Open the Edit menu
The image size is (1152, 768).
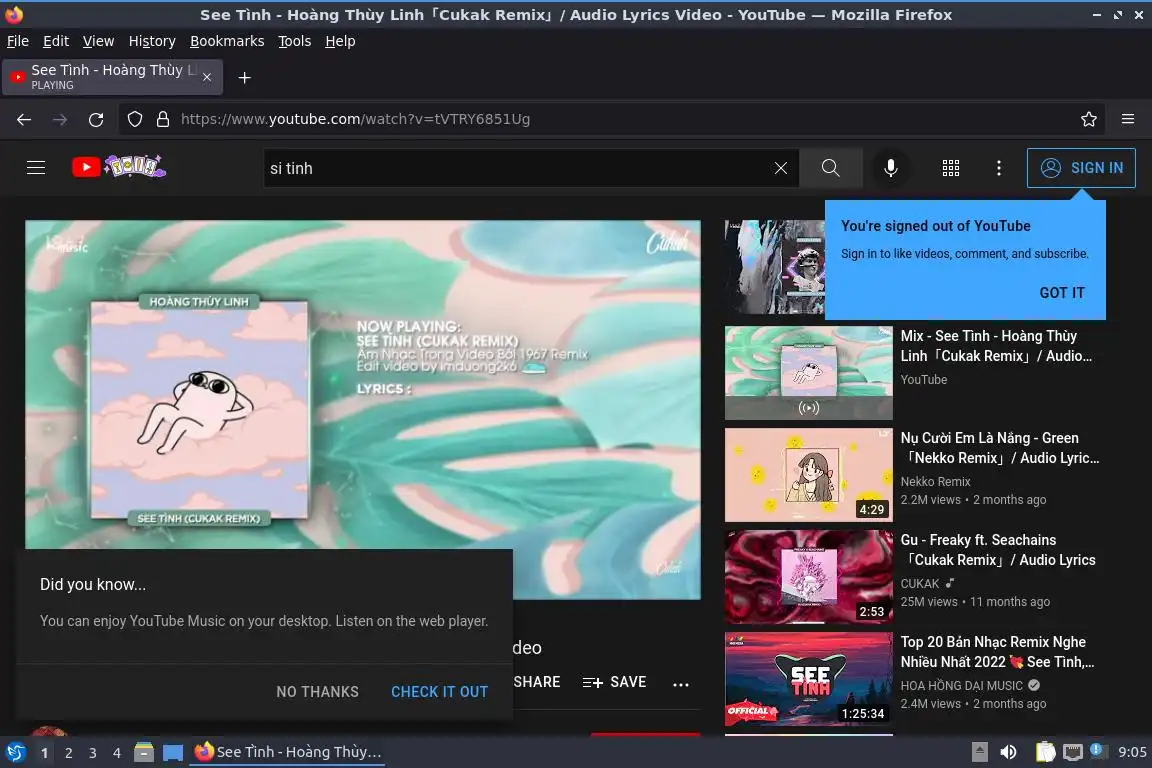pyautogui.click(x=56, y=41)
